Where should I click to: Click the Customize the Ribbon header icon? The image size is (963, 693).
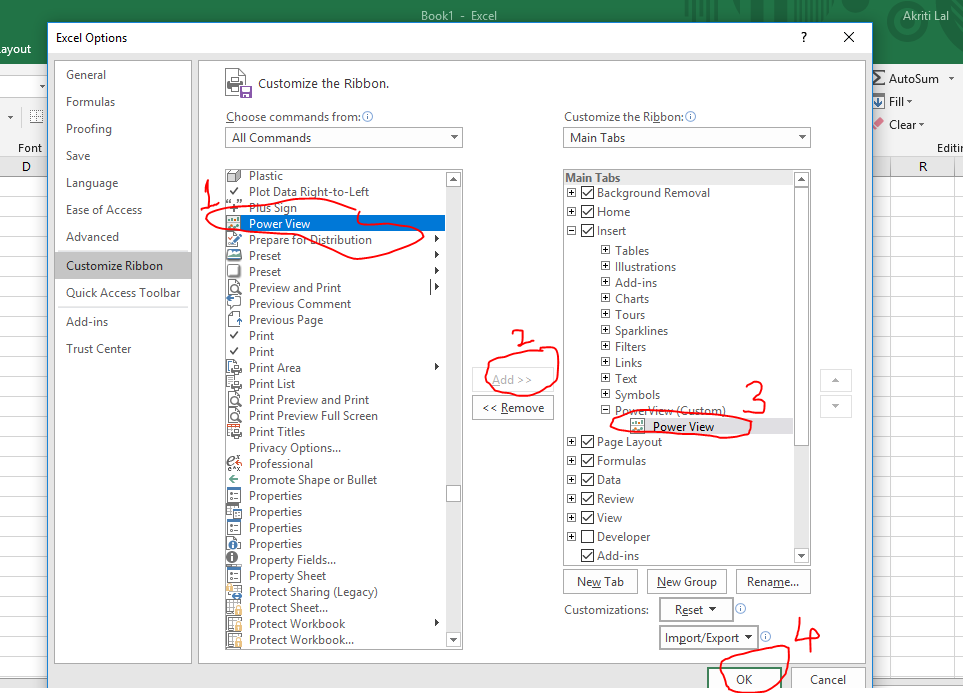pos(238,83)
